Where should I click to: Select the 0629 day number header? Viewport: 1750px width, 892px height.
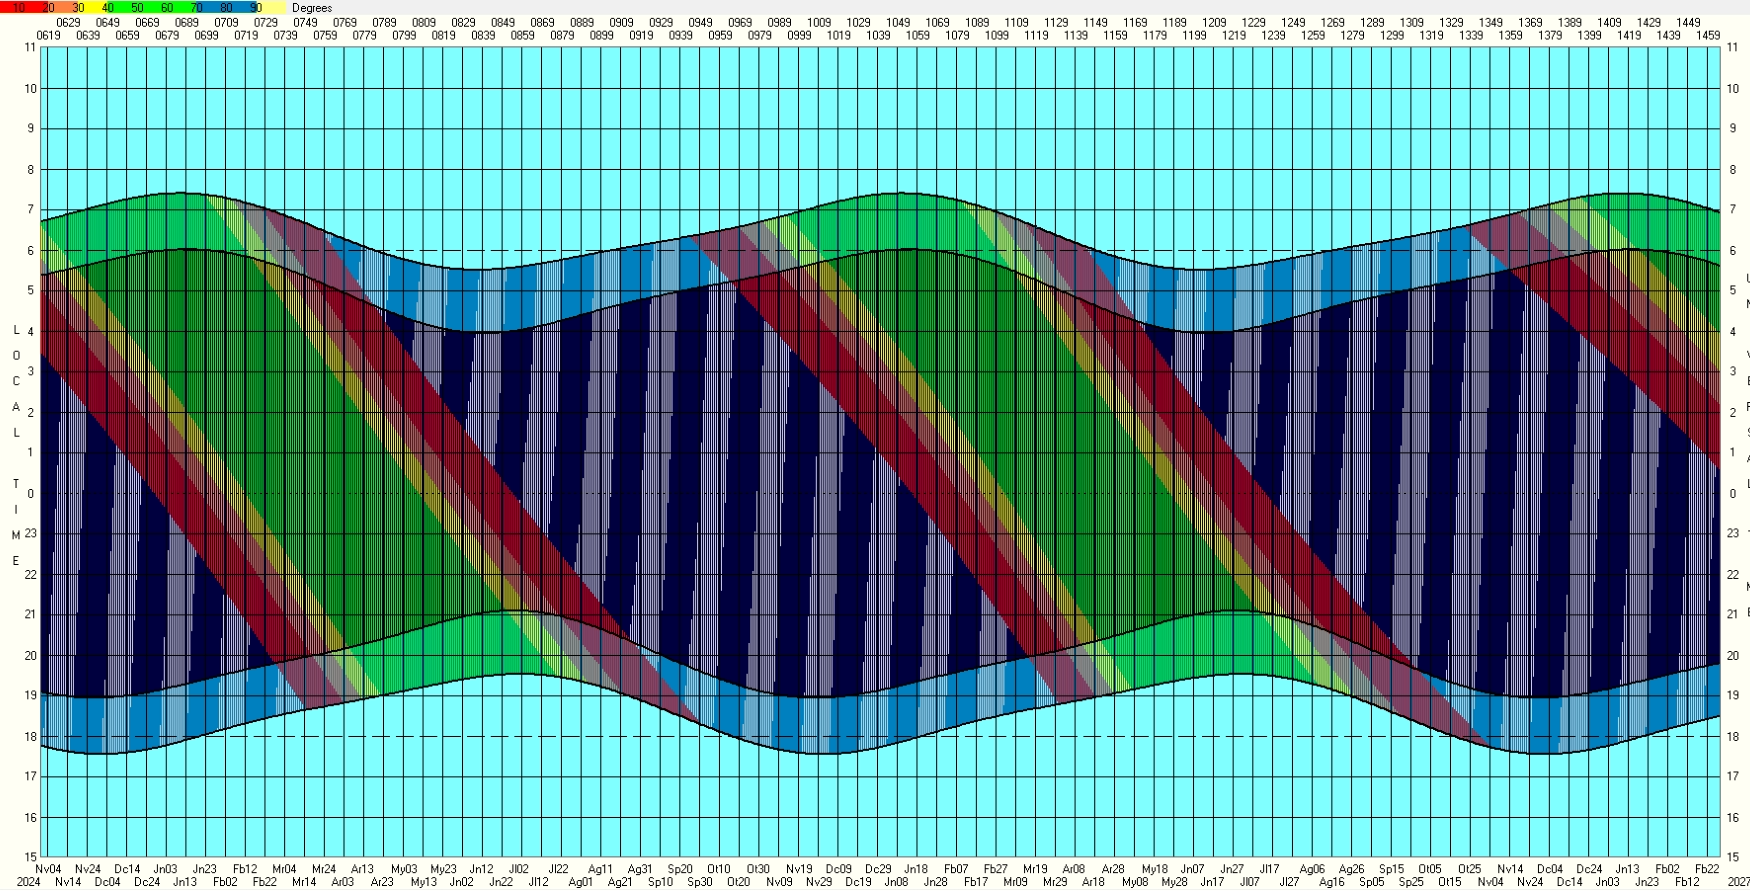point(68,22)
